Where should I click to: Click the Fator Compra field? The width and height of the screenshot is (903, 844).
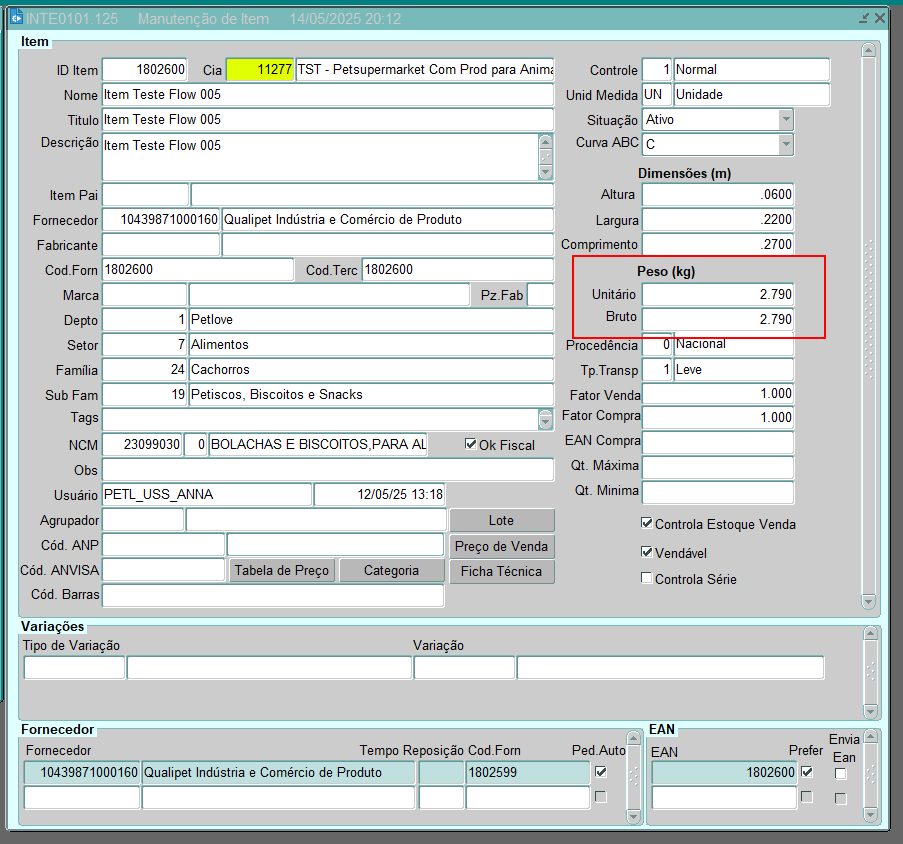pos(718,417)
